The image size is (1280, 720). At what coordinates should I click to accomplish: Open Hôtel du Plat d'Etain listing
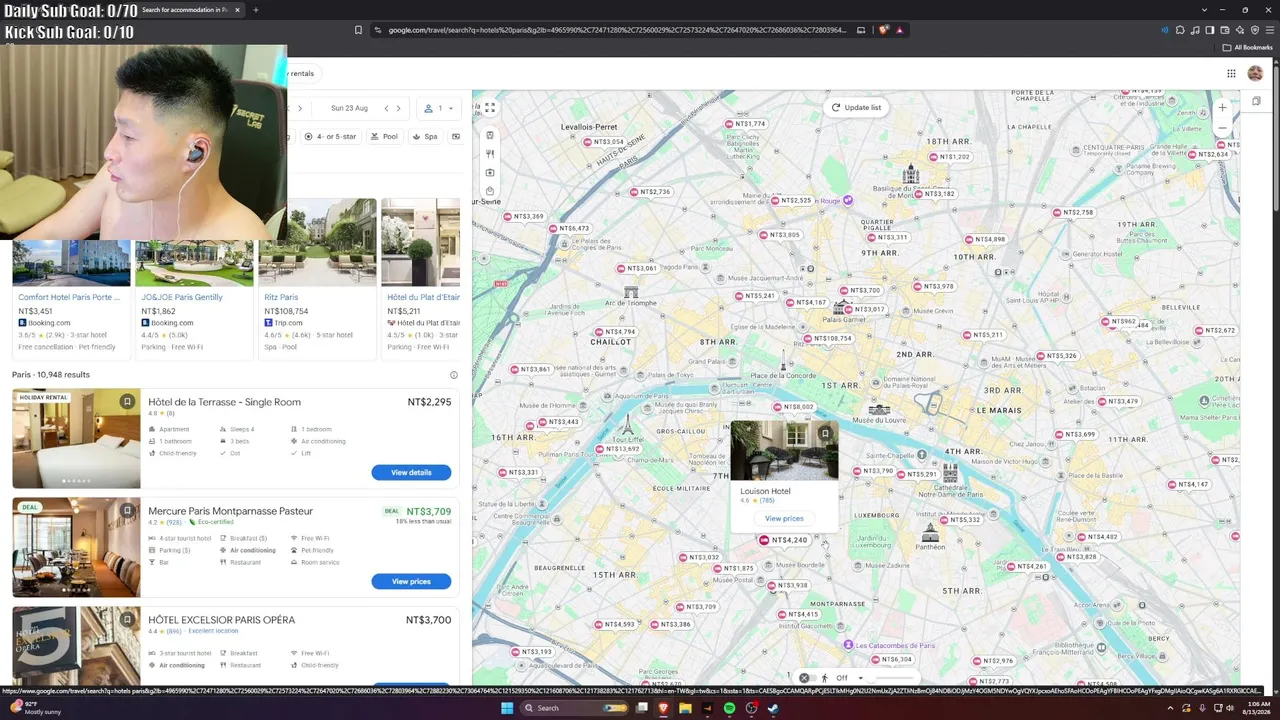(x=424, y=297)
